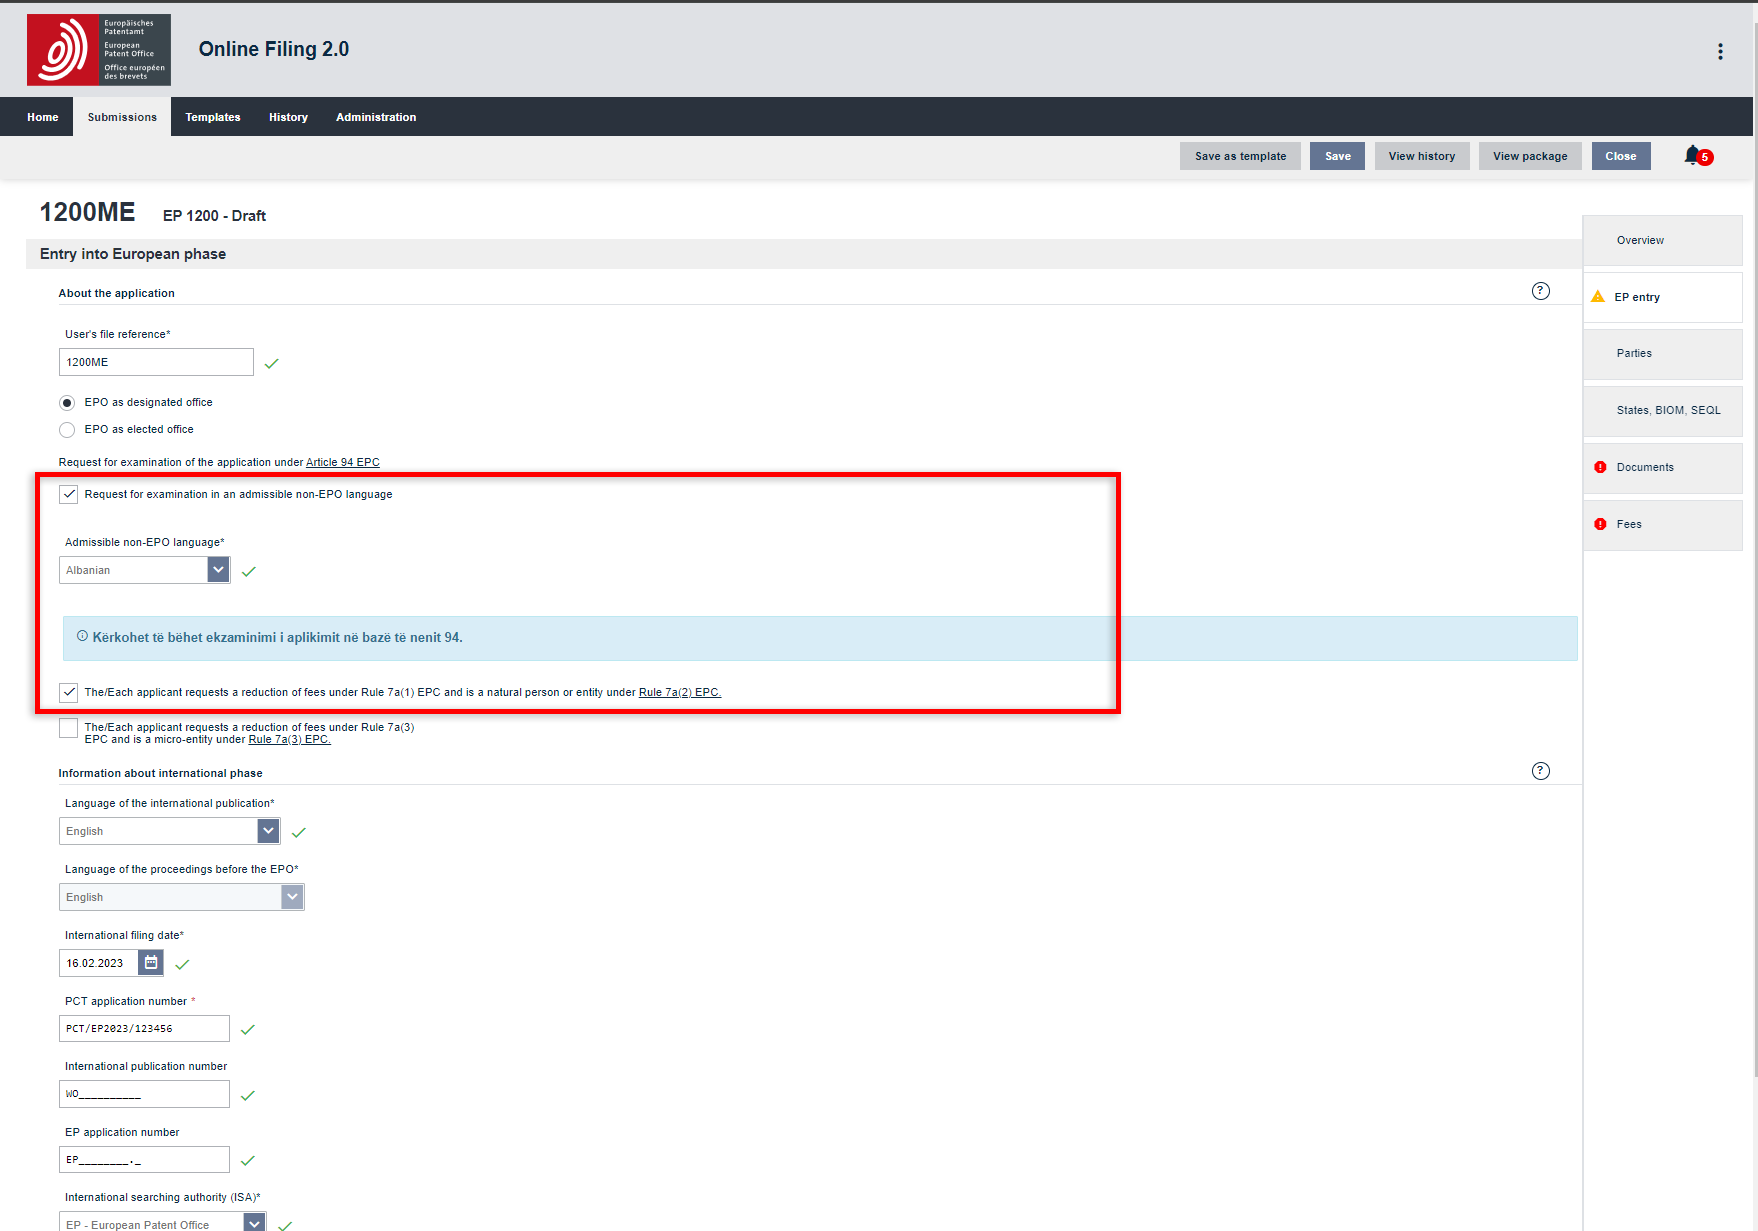Click the notifications bell icon
The width and height of the screenshot is (1758, 1231).
click(1692, 155)
